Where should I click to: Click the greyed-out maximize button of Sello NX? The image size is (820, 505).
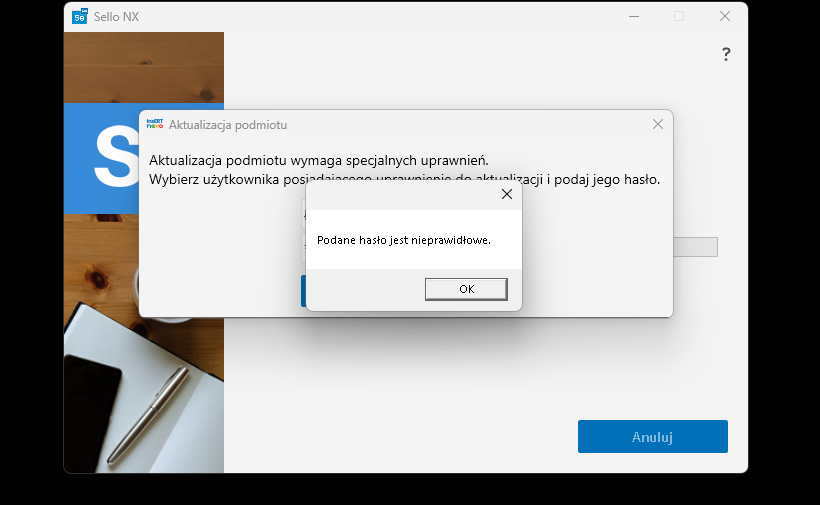pos(679,16)
